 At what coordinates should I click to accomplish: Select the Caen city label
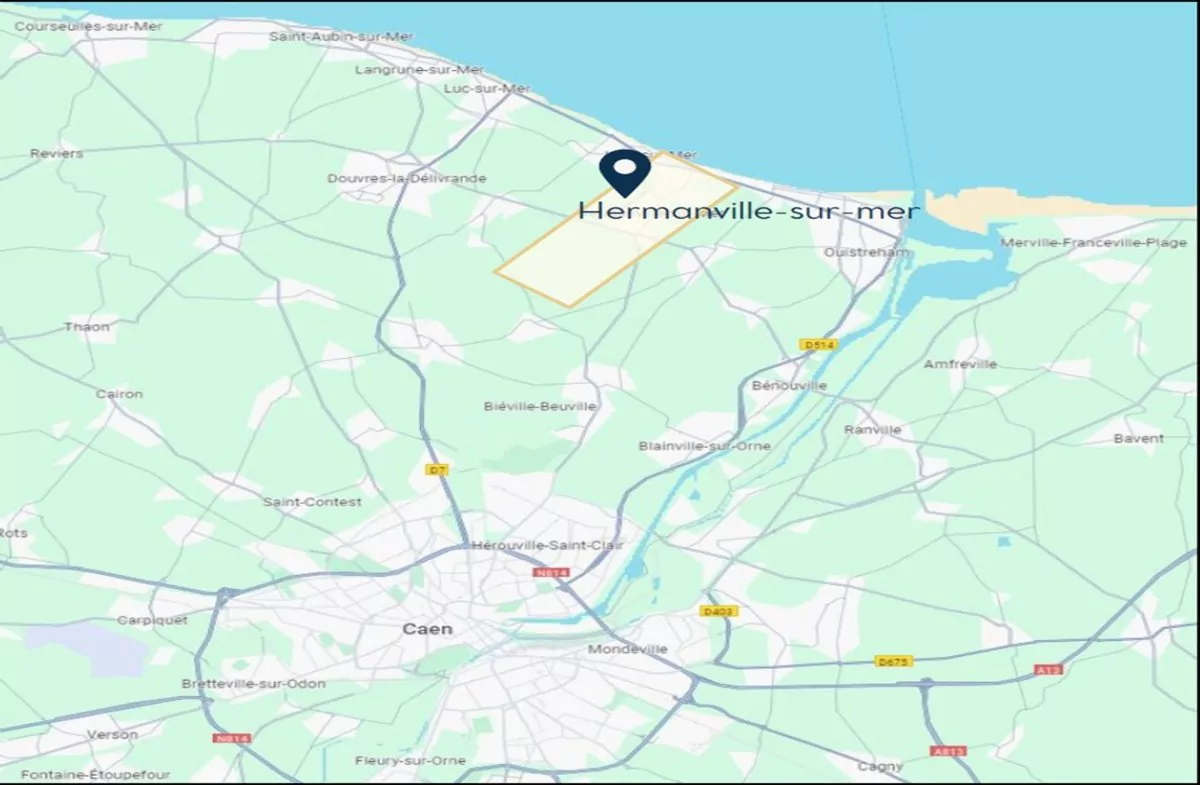click(427, 629)
